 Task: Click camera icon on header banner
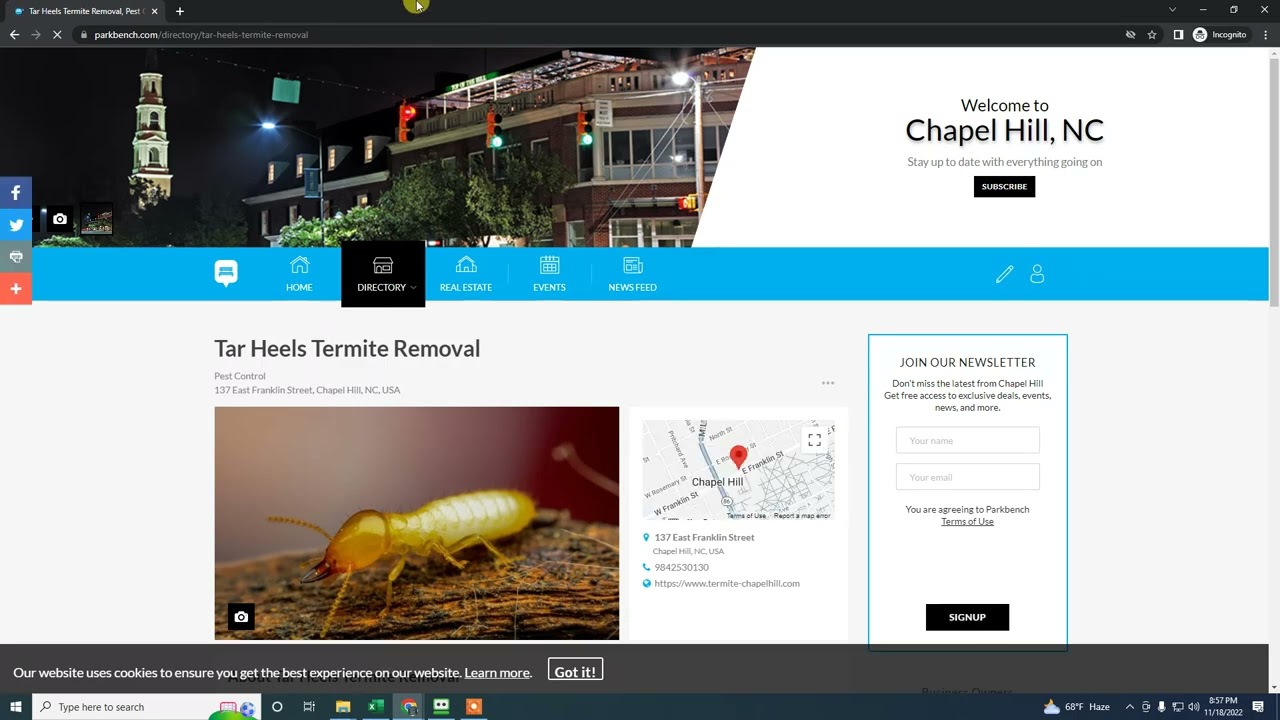point(60,219)
